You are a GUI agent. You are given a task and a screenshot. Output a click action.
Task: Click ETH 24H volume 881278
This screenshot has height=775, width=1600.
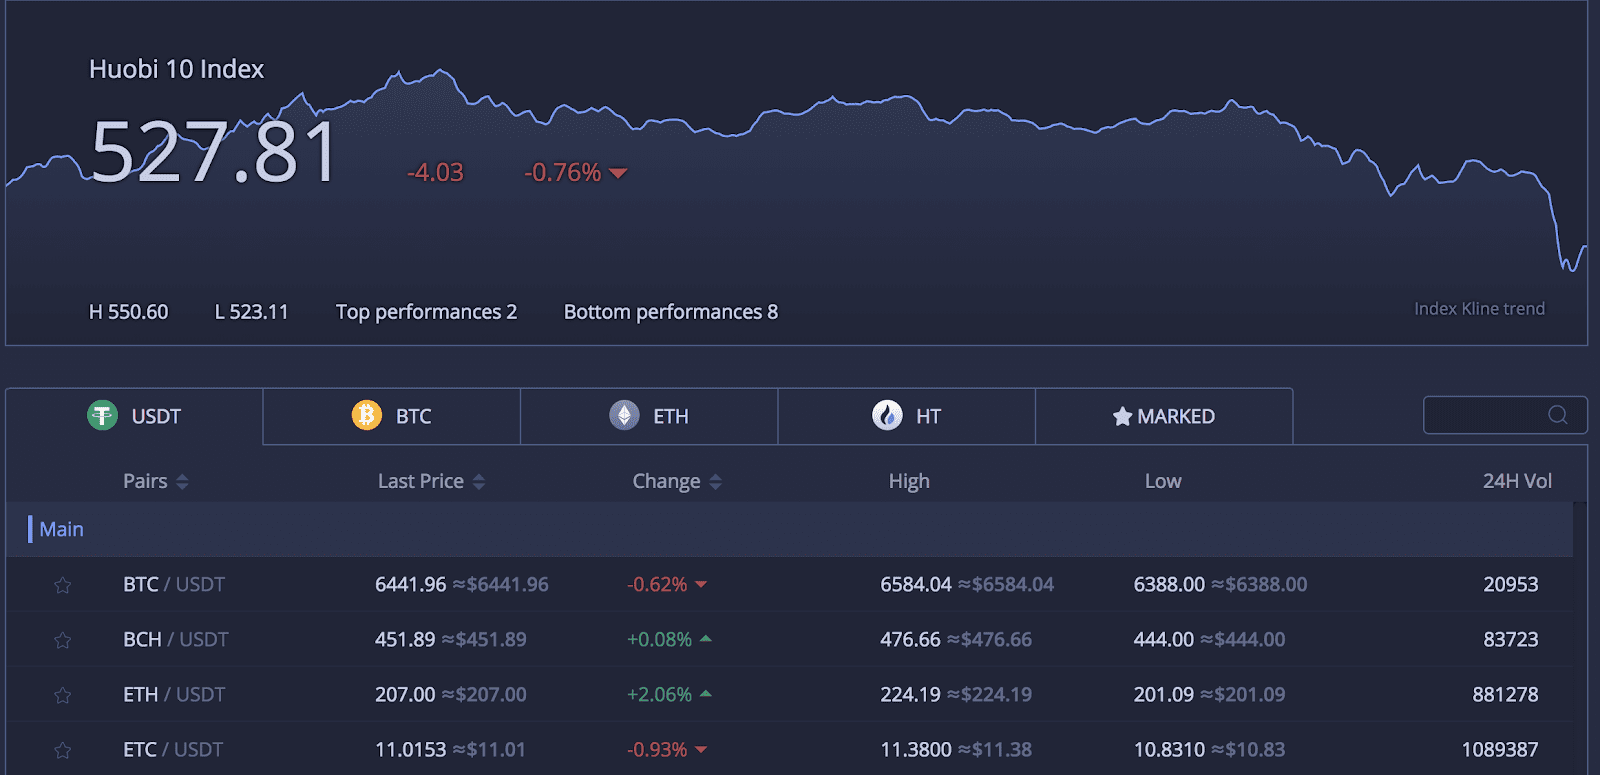tap(1505, 694)
